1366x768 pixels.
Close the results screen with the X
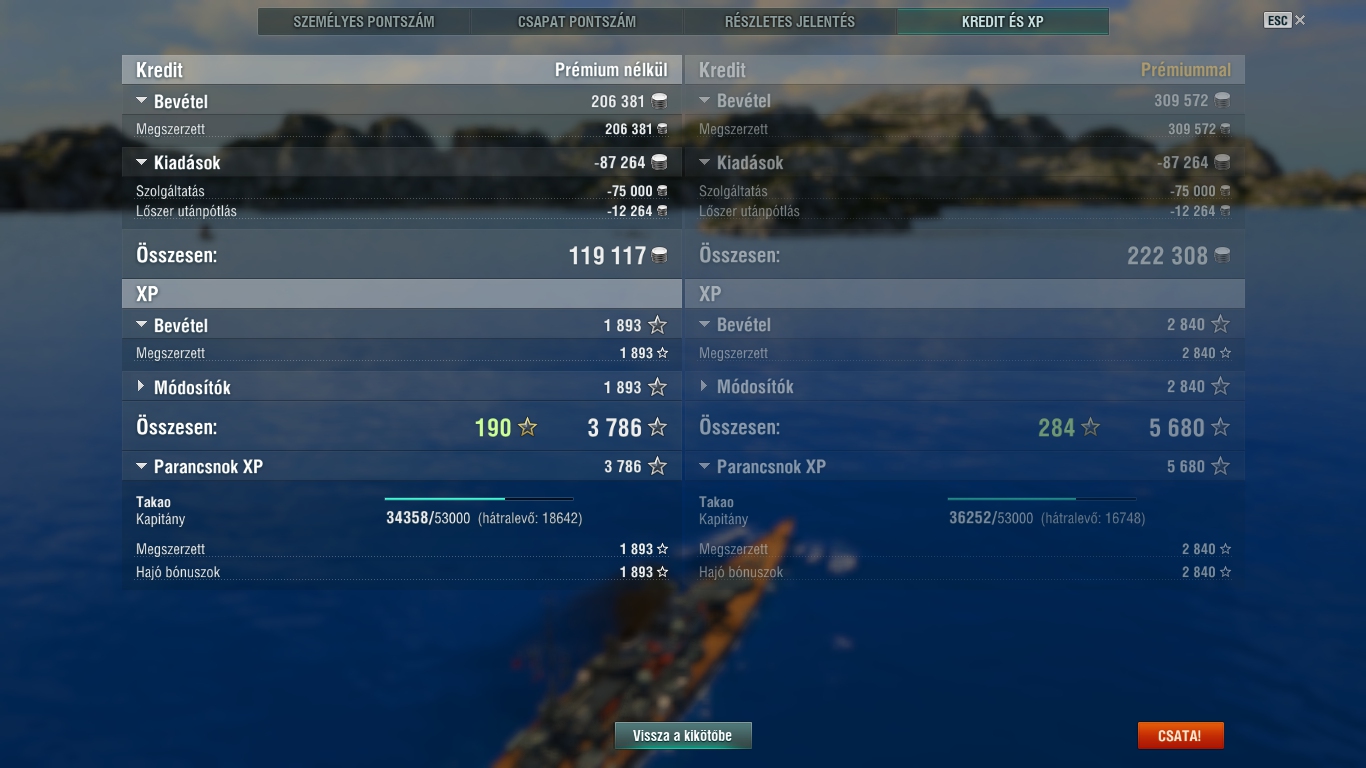[1300, 20]
